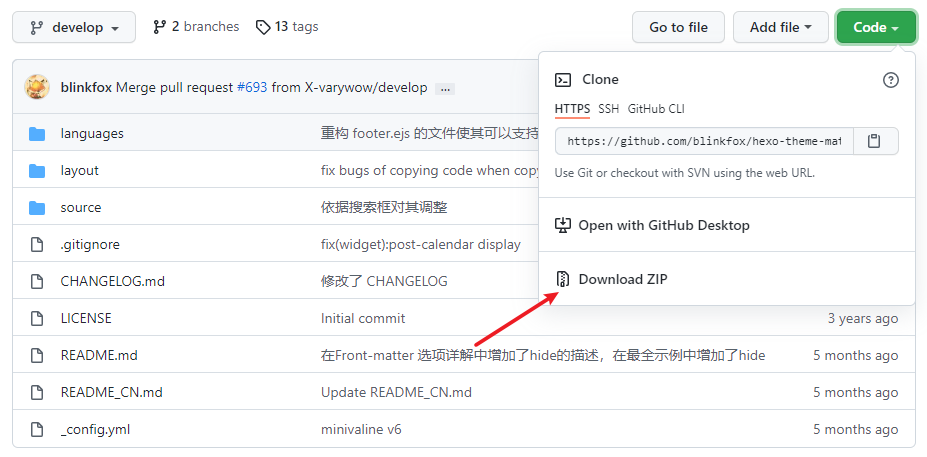The width and height of the screenshot is (927, 457).
Task: Open the blinkfox author link
Action: (x=86, y=87)
